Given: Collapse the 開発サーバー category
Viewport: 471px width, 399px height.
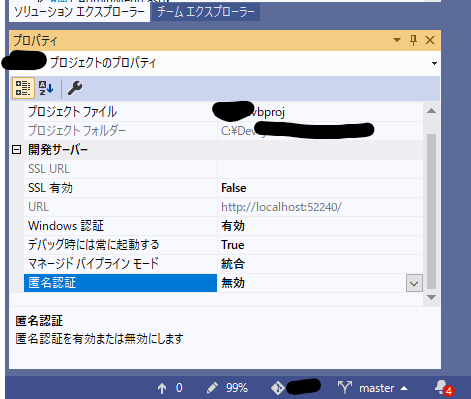Looking at the screenshot, I should point(16,150).
